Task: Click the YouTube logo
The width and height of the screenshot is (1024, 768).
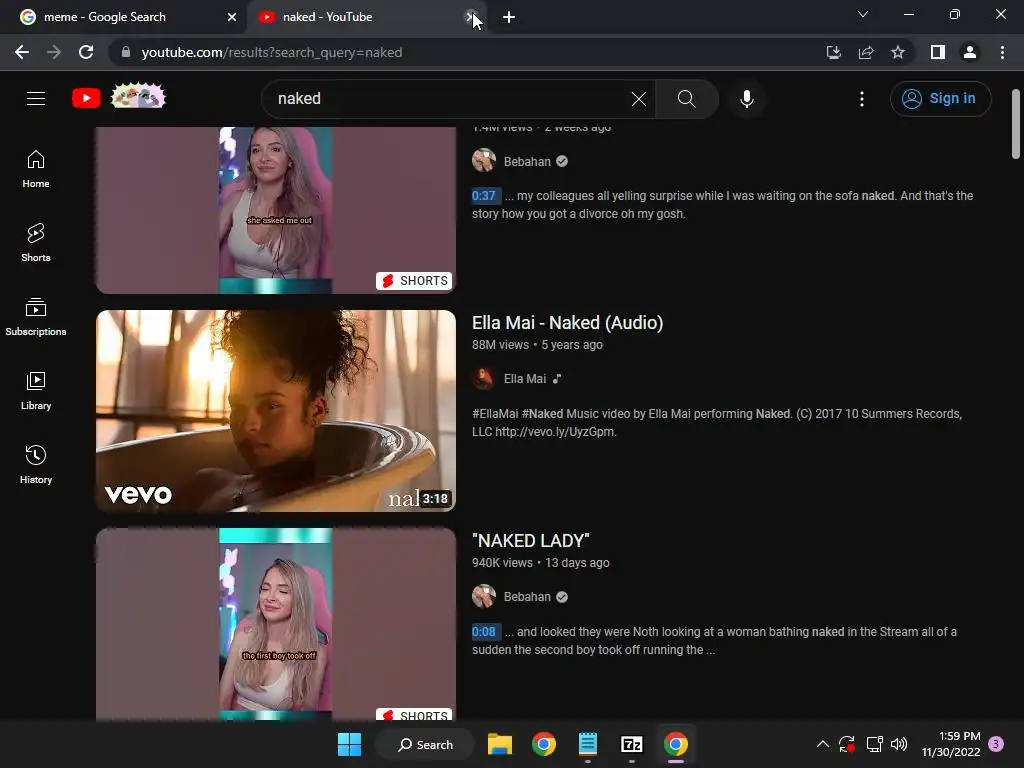Action: pyautogui.click(x=86, y=99)
